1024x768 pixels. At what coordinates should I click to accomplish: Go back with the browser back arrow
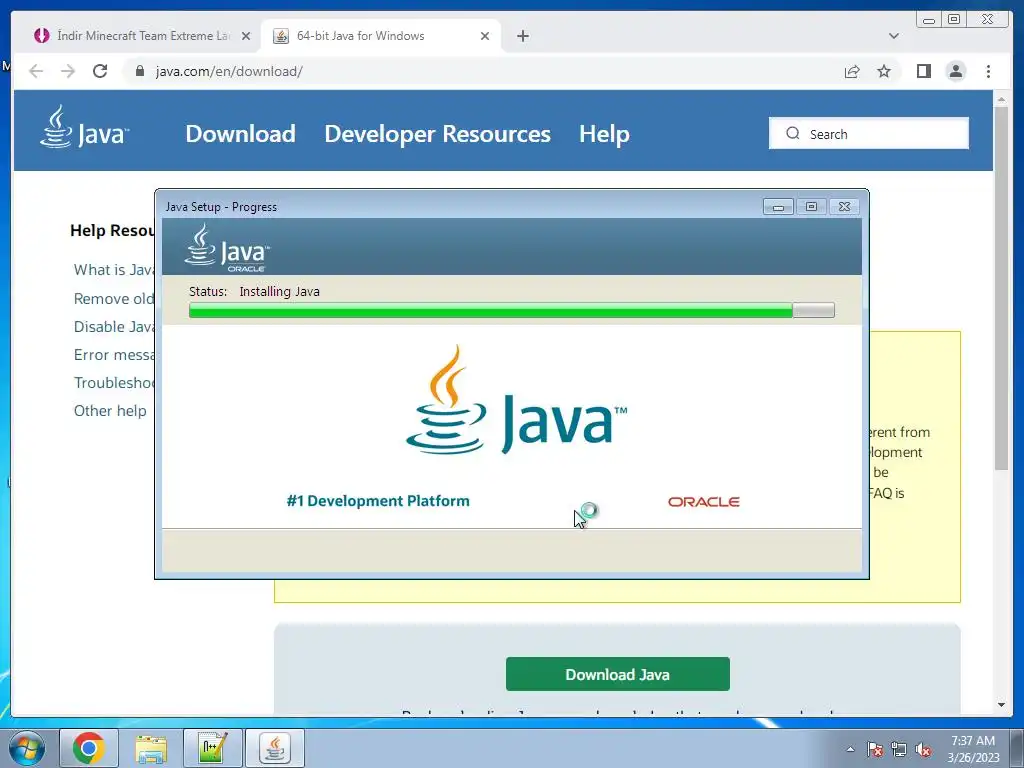coord(37,71)
